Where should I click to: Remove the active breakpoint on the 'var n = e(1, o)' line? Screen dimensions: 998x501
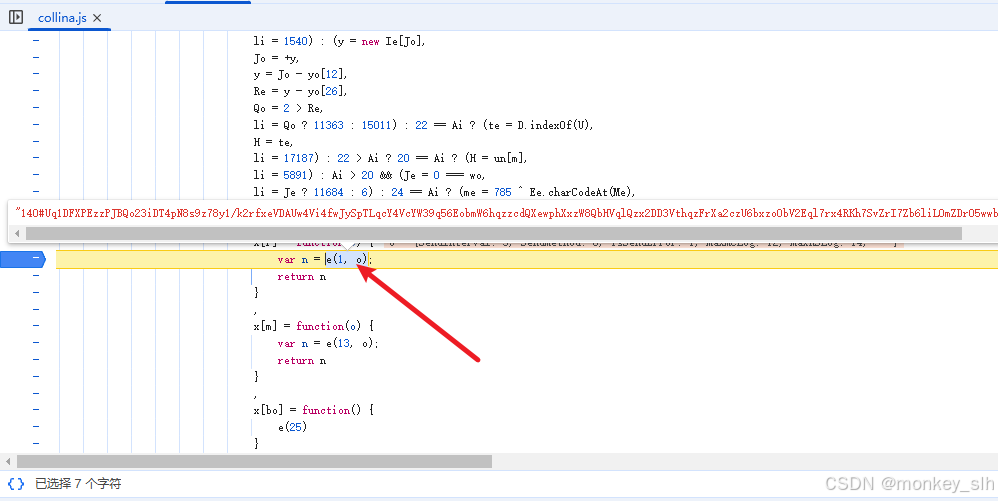click(23, 259)
